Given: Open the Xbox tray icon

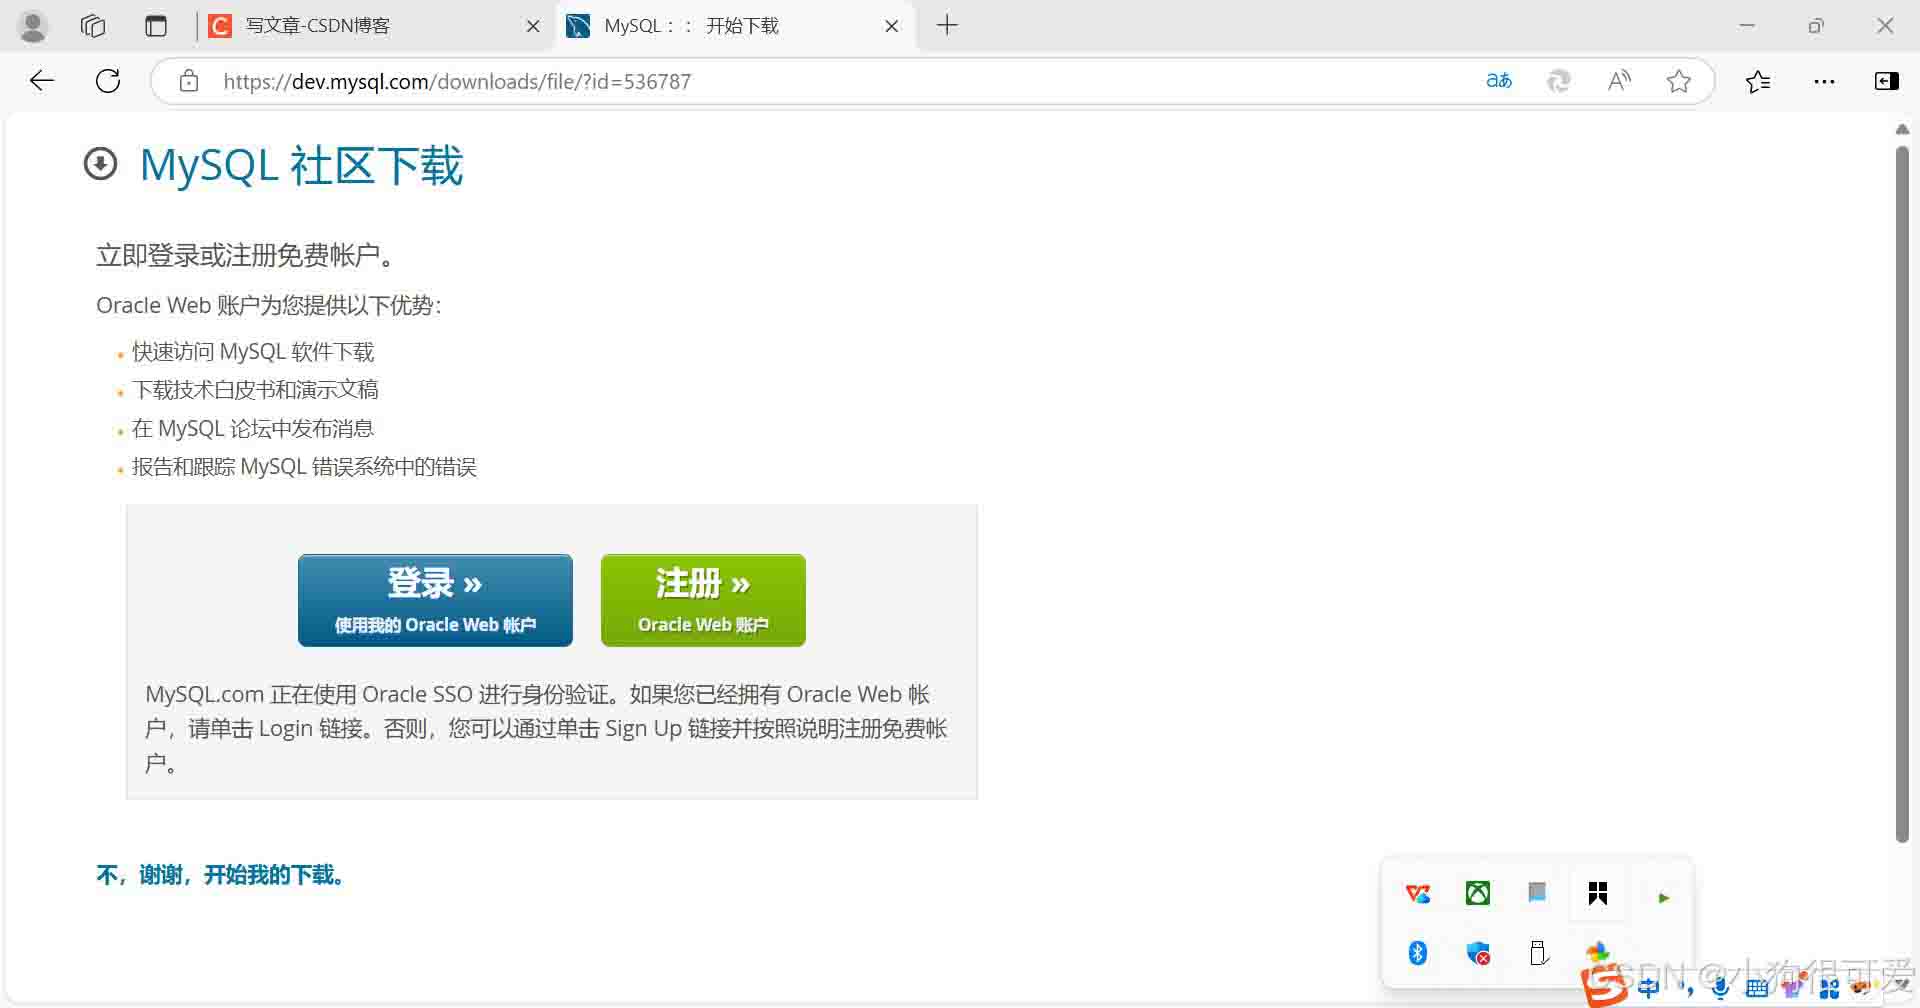Looking at the screenshot, I should tap(1478, 893).
